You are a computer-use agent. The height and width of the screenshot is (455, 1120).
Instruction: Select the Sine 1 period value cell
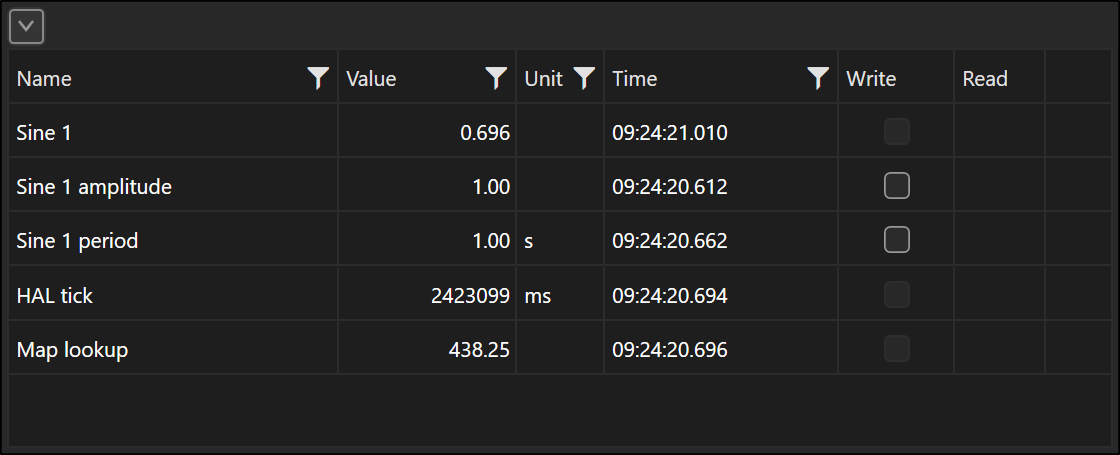(x=427, y=241)
